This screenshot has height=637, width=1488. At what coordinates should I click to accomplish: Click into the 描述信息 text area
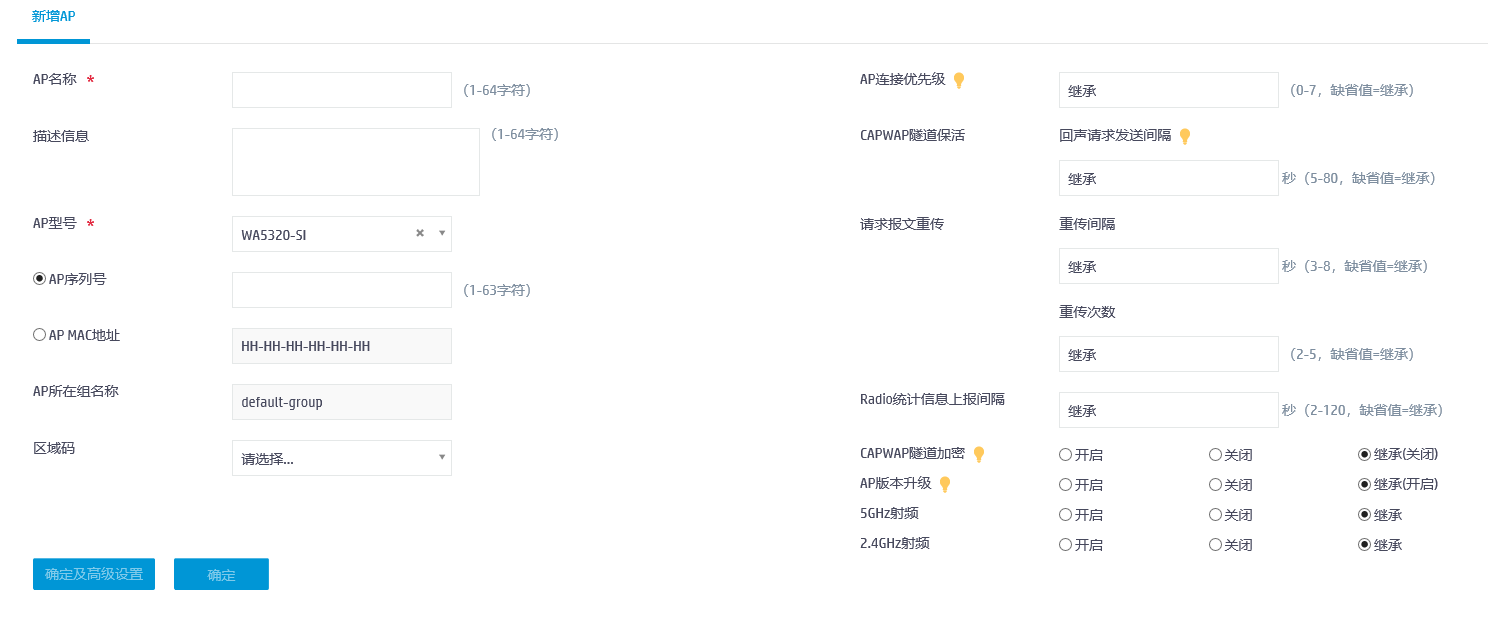point(356,162)
